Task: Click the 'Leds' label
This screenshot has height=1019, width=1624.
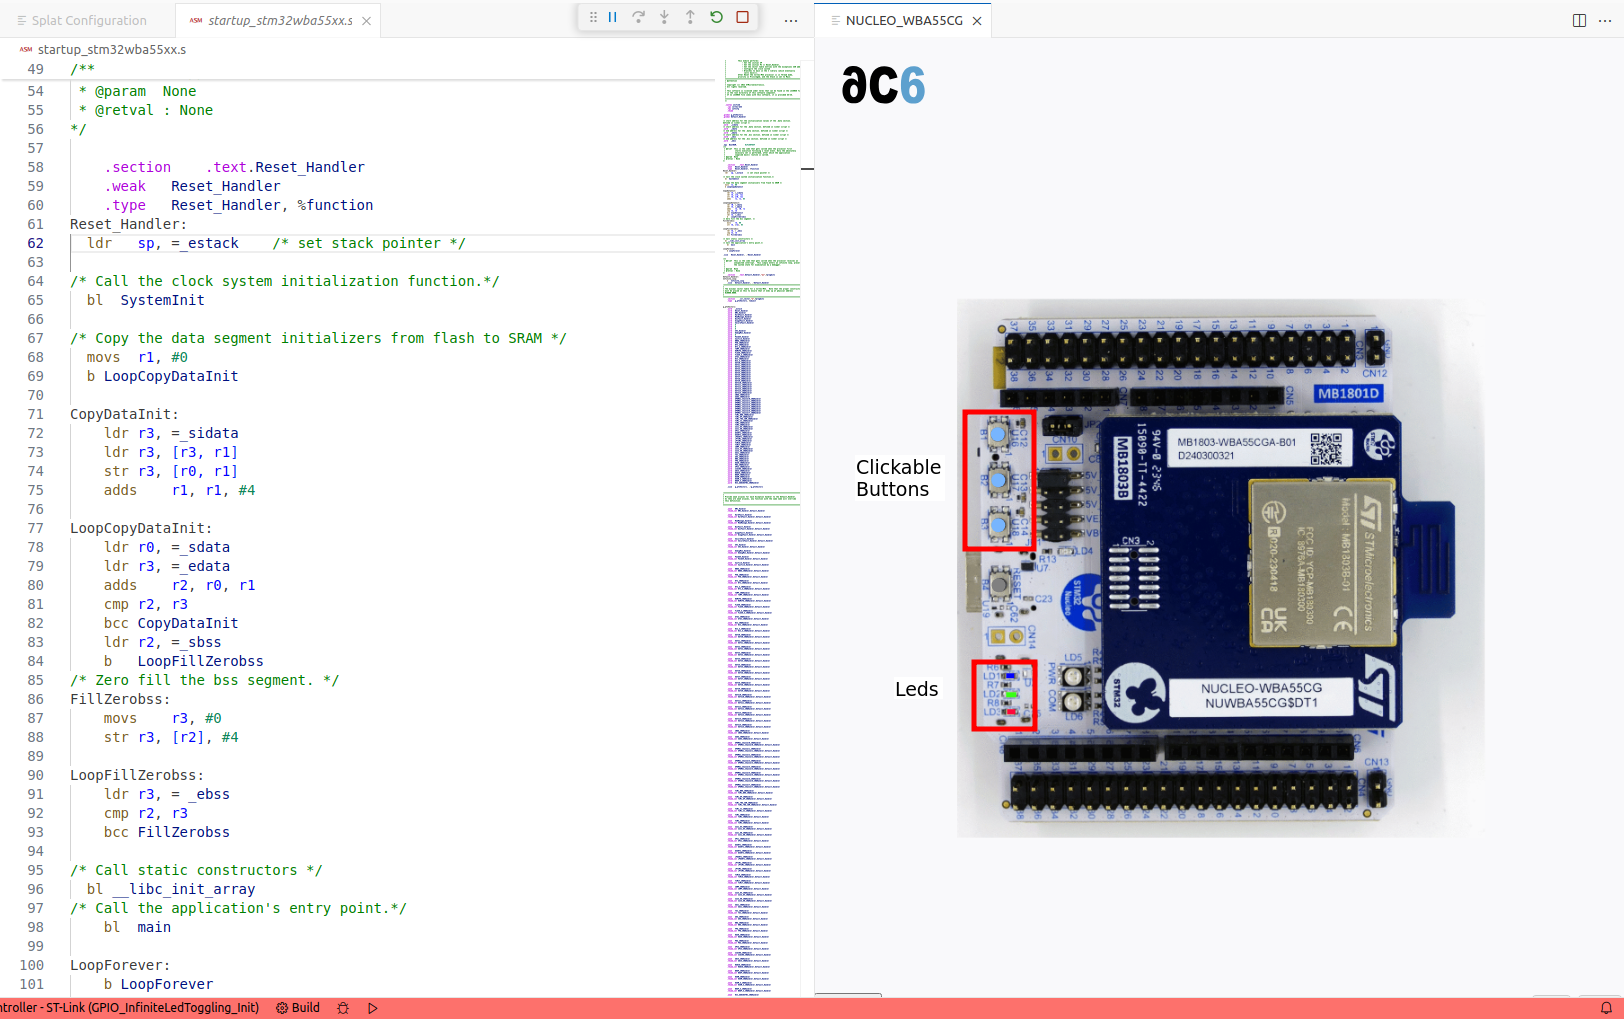Action: point(916,689)
